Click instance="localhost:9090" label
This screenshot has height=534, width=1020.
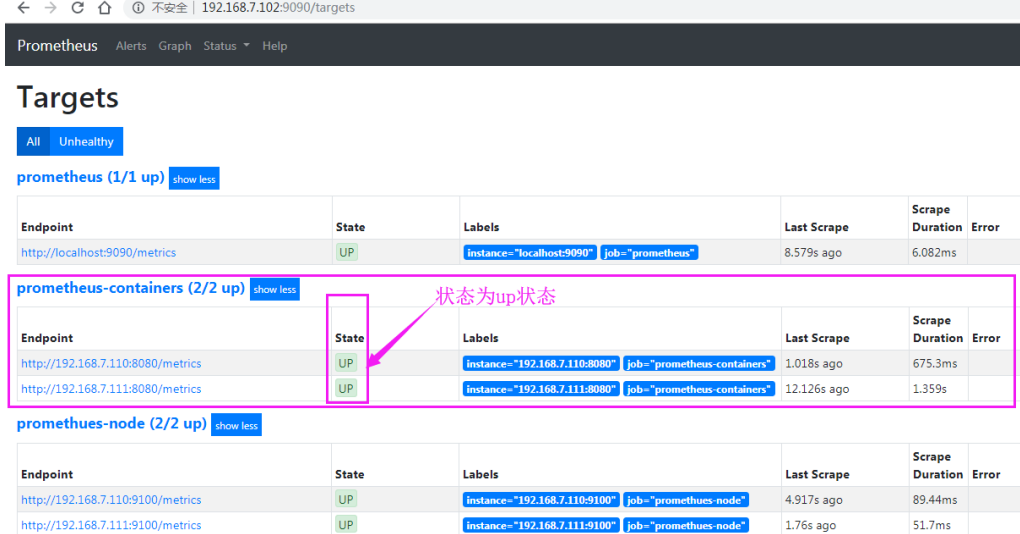pyautogui.click(x=530, y=253)
